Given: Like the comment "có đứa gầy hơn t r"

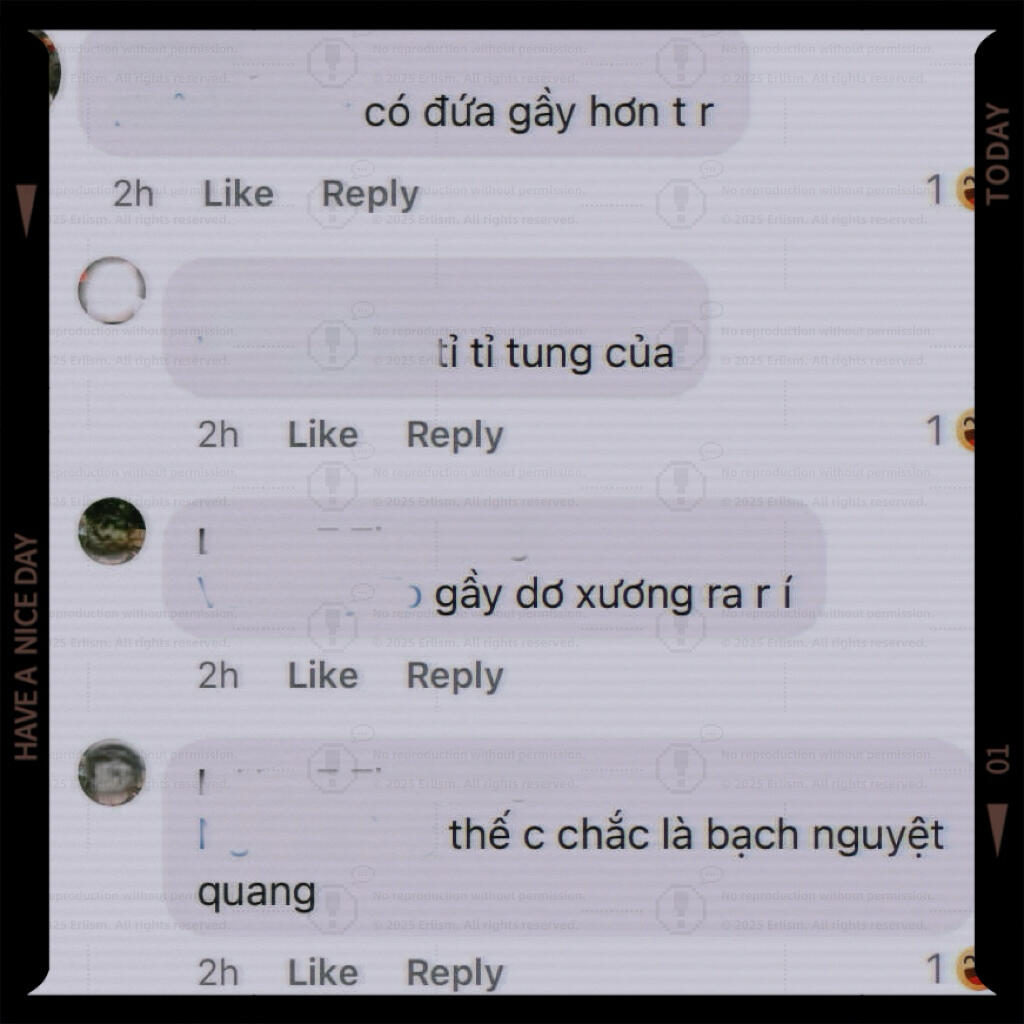Looking at the screenshot, I should [x=238, y=195].
